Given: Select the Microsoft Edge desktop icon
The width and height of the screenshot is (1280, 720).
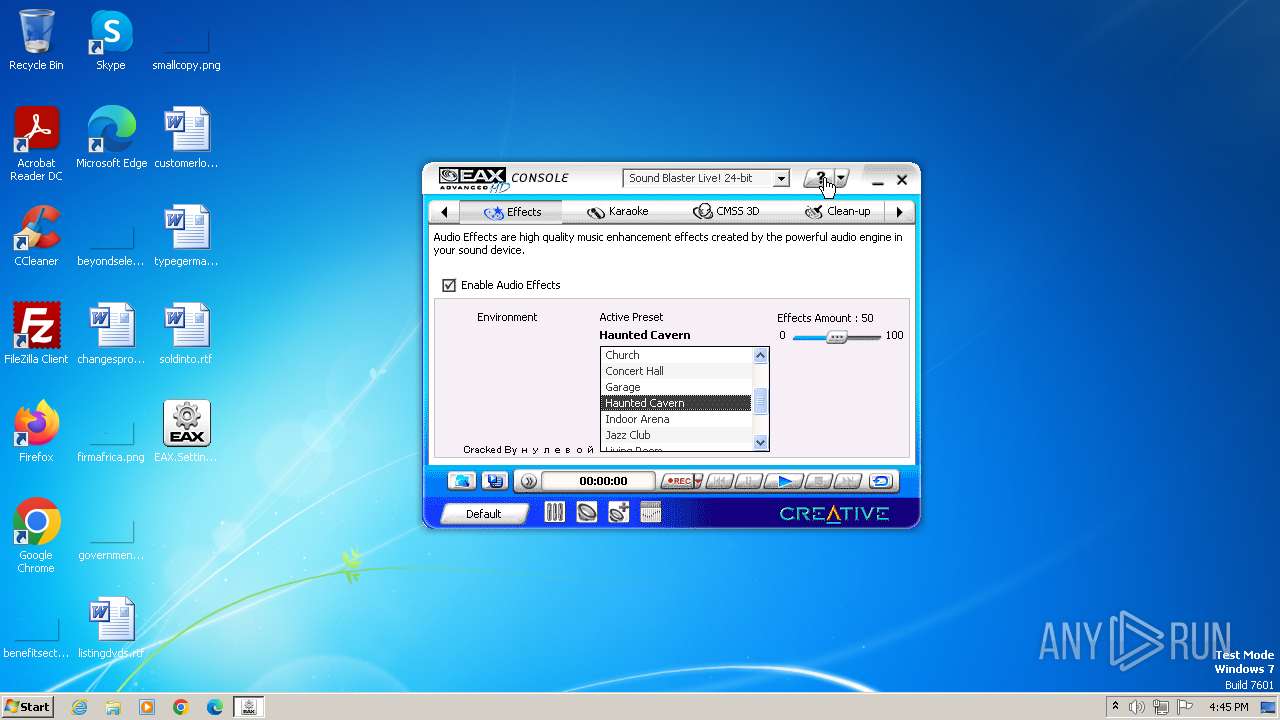Looking at the screenshot, I should tap(111, 138).
